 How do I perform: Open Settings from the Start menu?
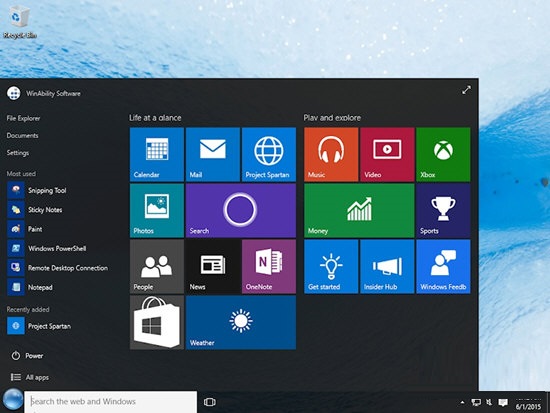tap(18, 153)
